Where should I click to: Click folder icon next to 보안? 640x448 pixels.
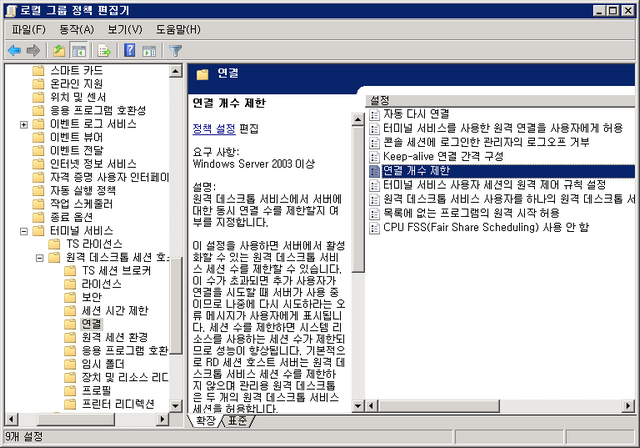[x=70, y=297]
